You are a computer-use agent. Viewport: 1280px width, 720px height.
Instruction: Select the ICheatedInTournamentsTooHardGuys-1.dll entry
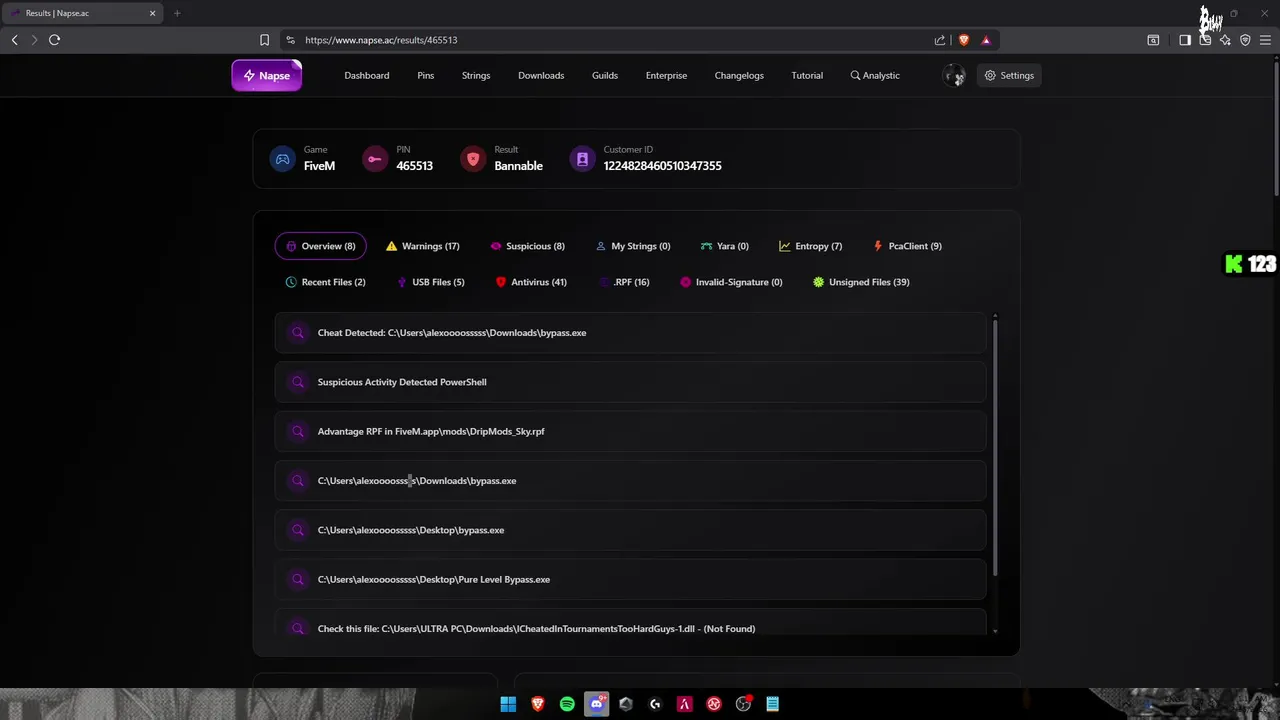(536, 629)
